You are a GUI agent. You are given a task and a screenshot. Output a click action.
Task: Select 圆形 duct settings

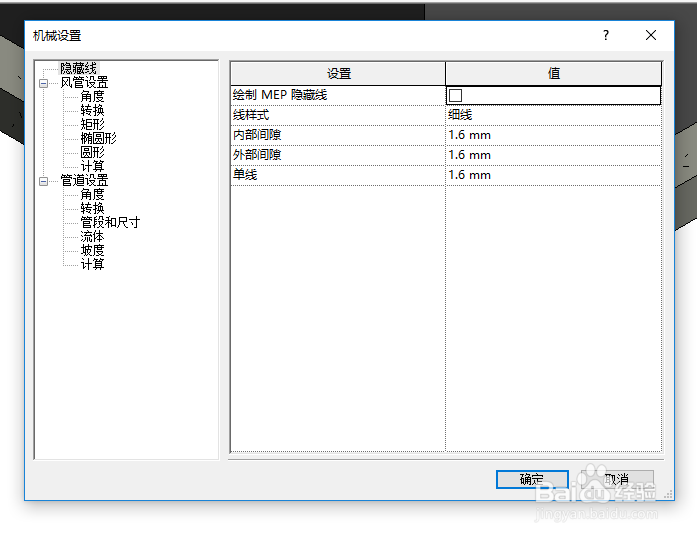[92, 152]
